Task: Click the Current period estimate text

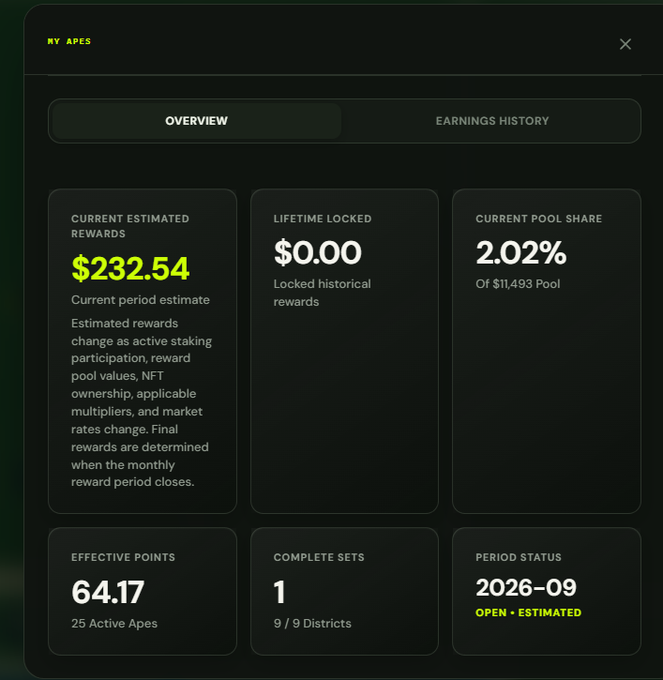Action: pyautogui.click(x=140, y=300)
